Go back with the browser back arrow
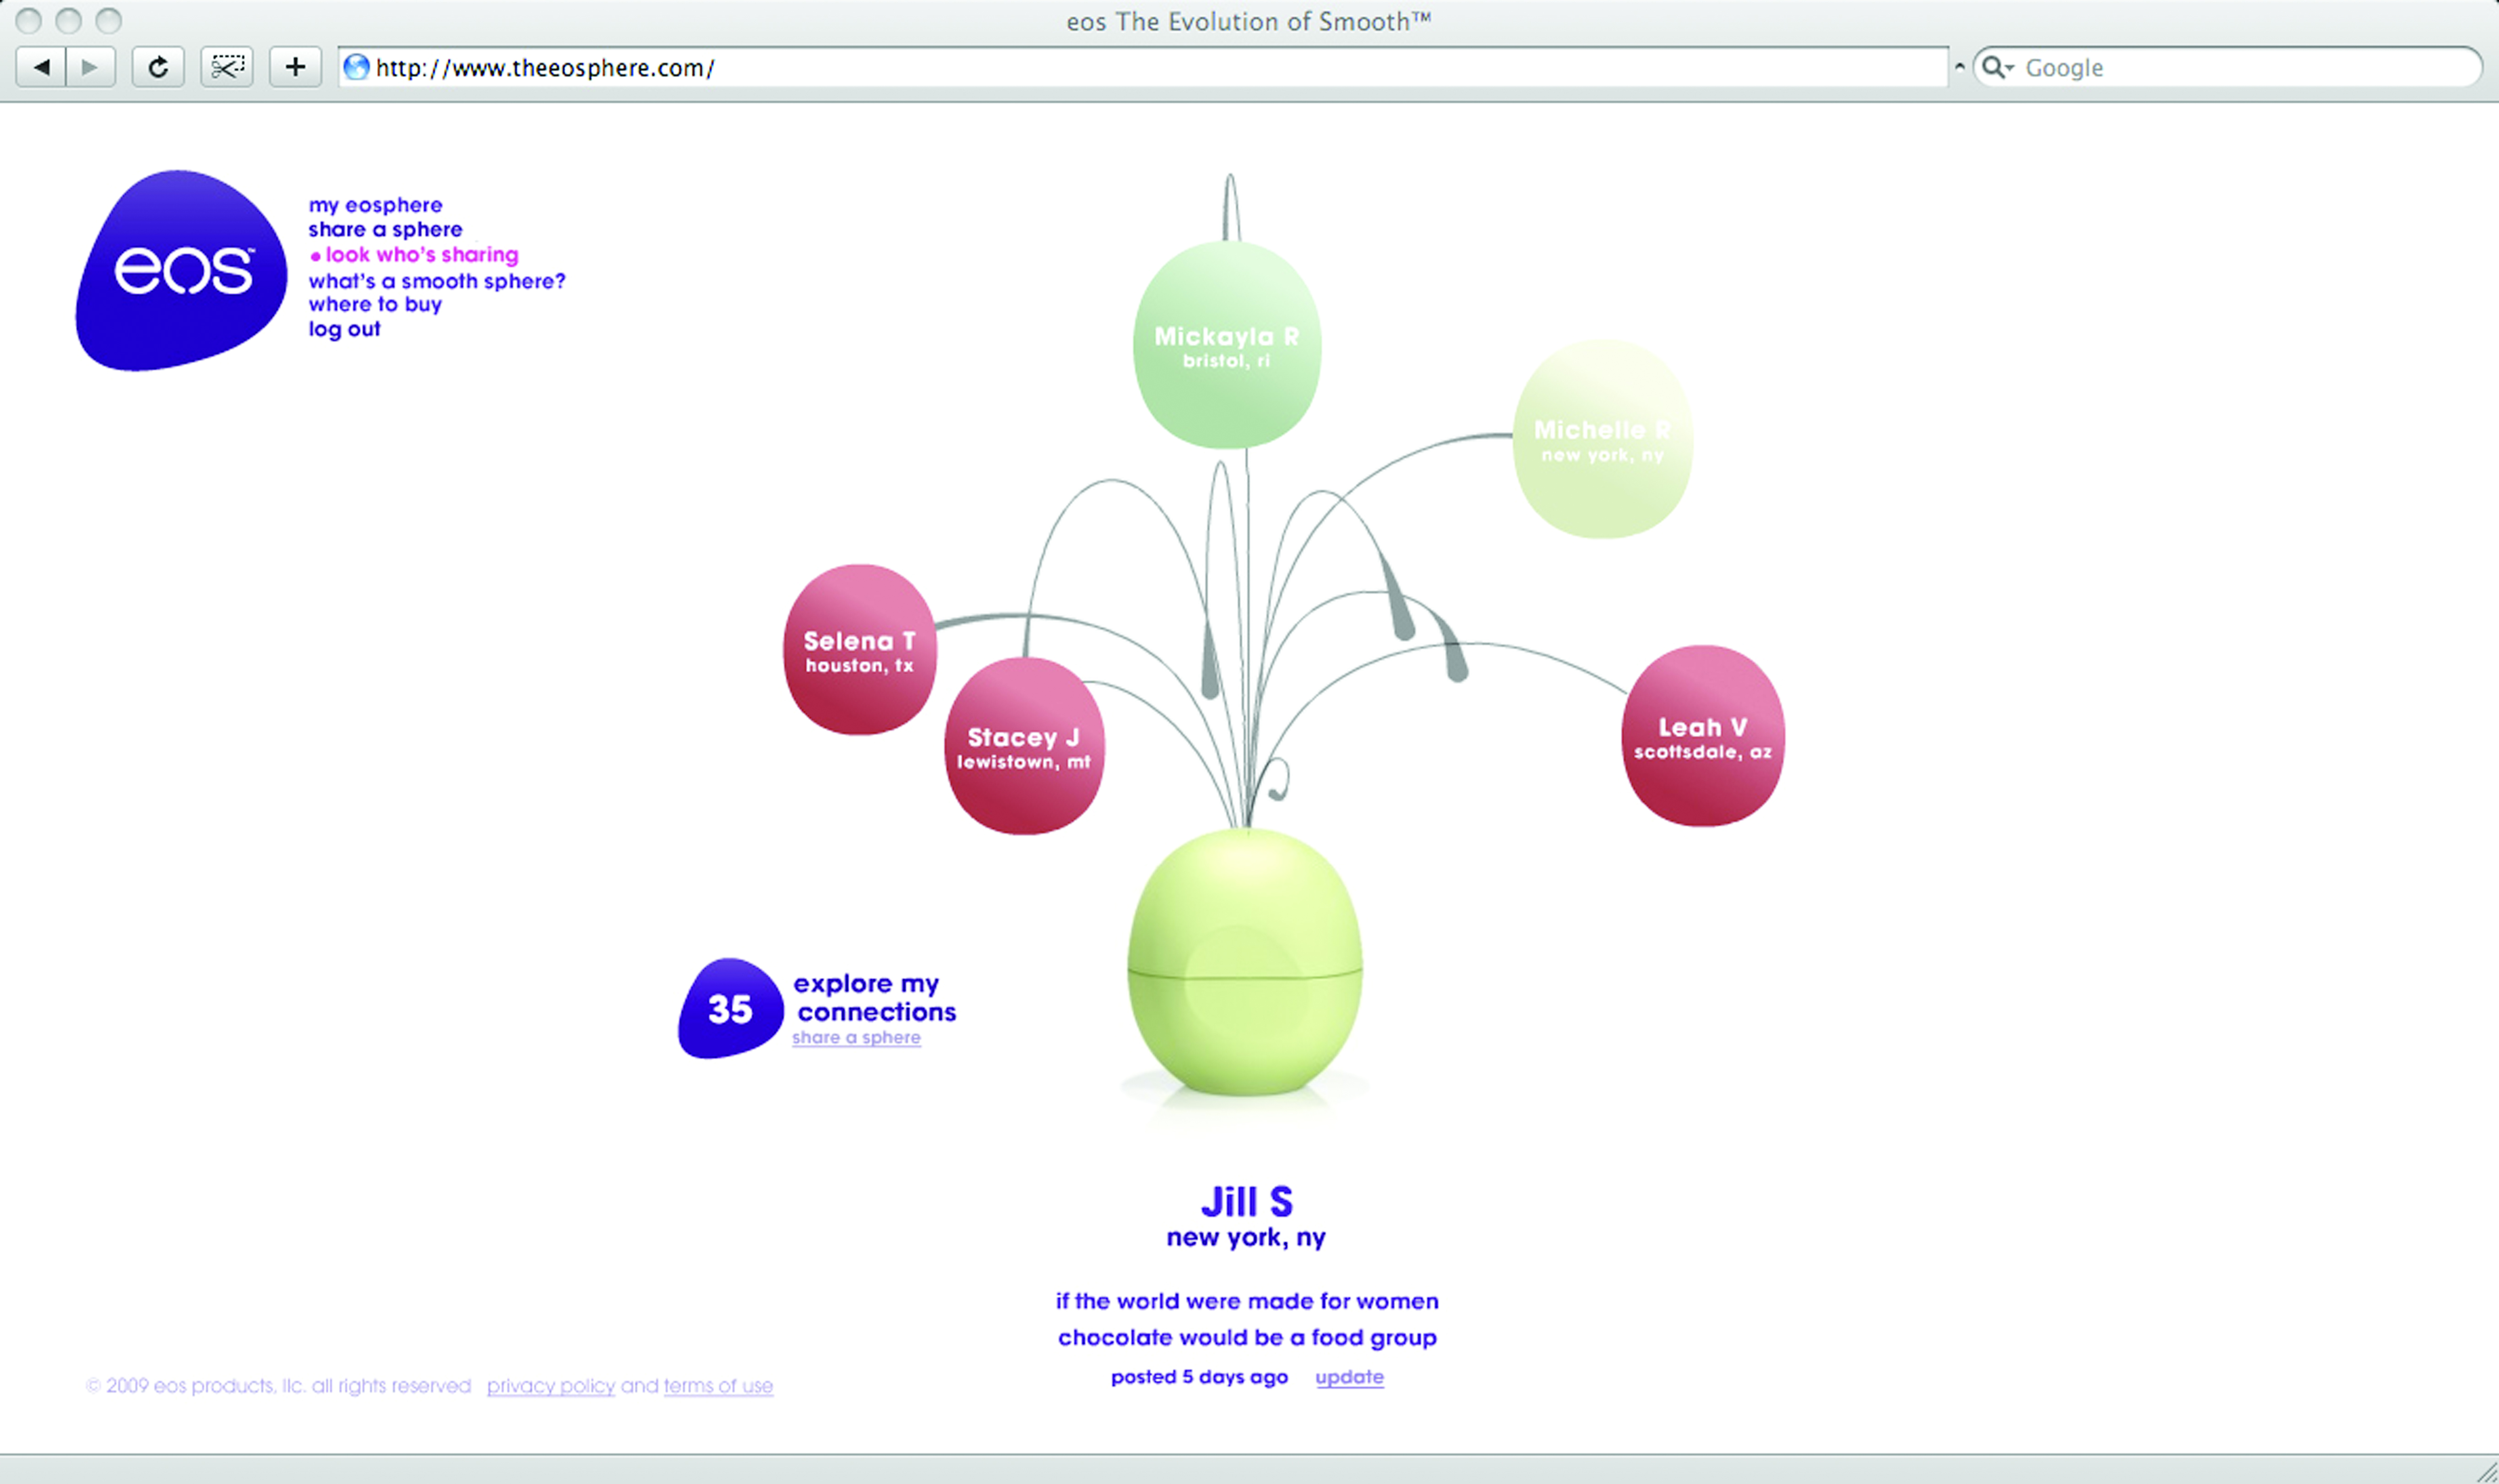Image resolution: width=2499 pixels, height=1484 pixels. pyautogui.click(x=41, y=67)
